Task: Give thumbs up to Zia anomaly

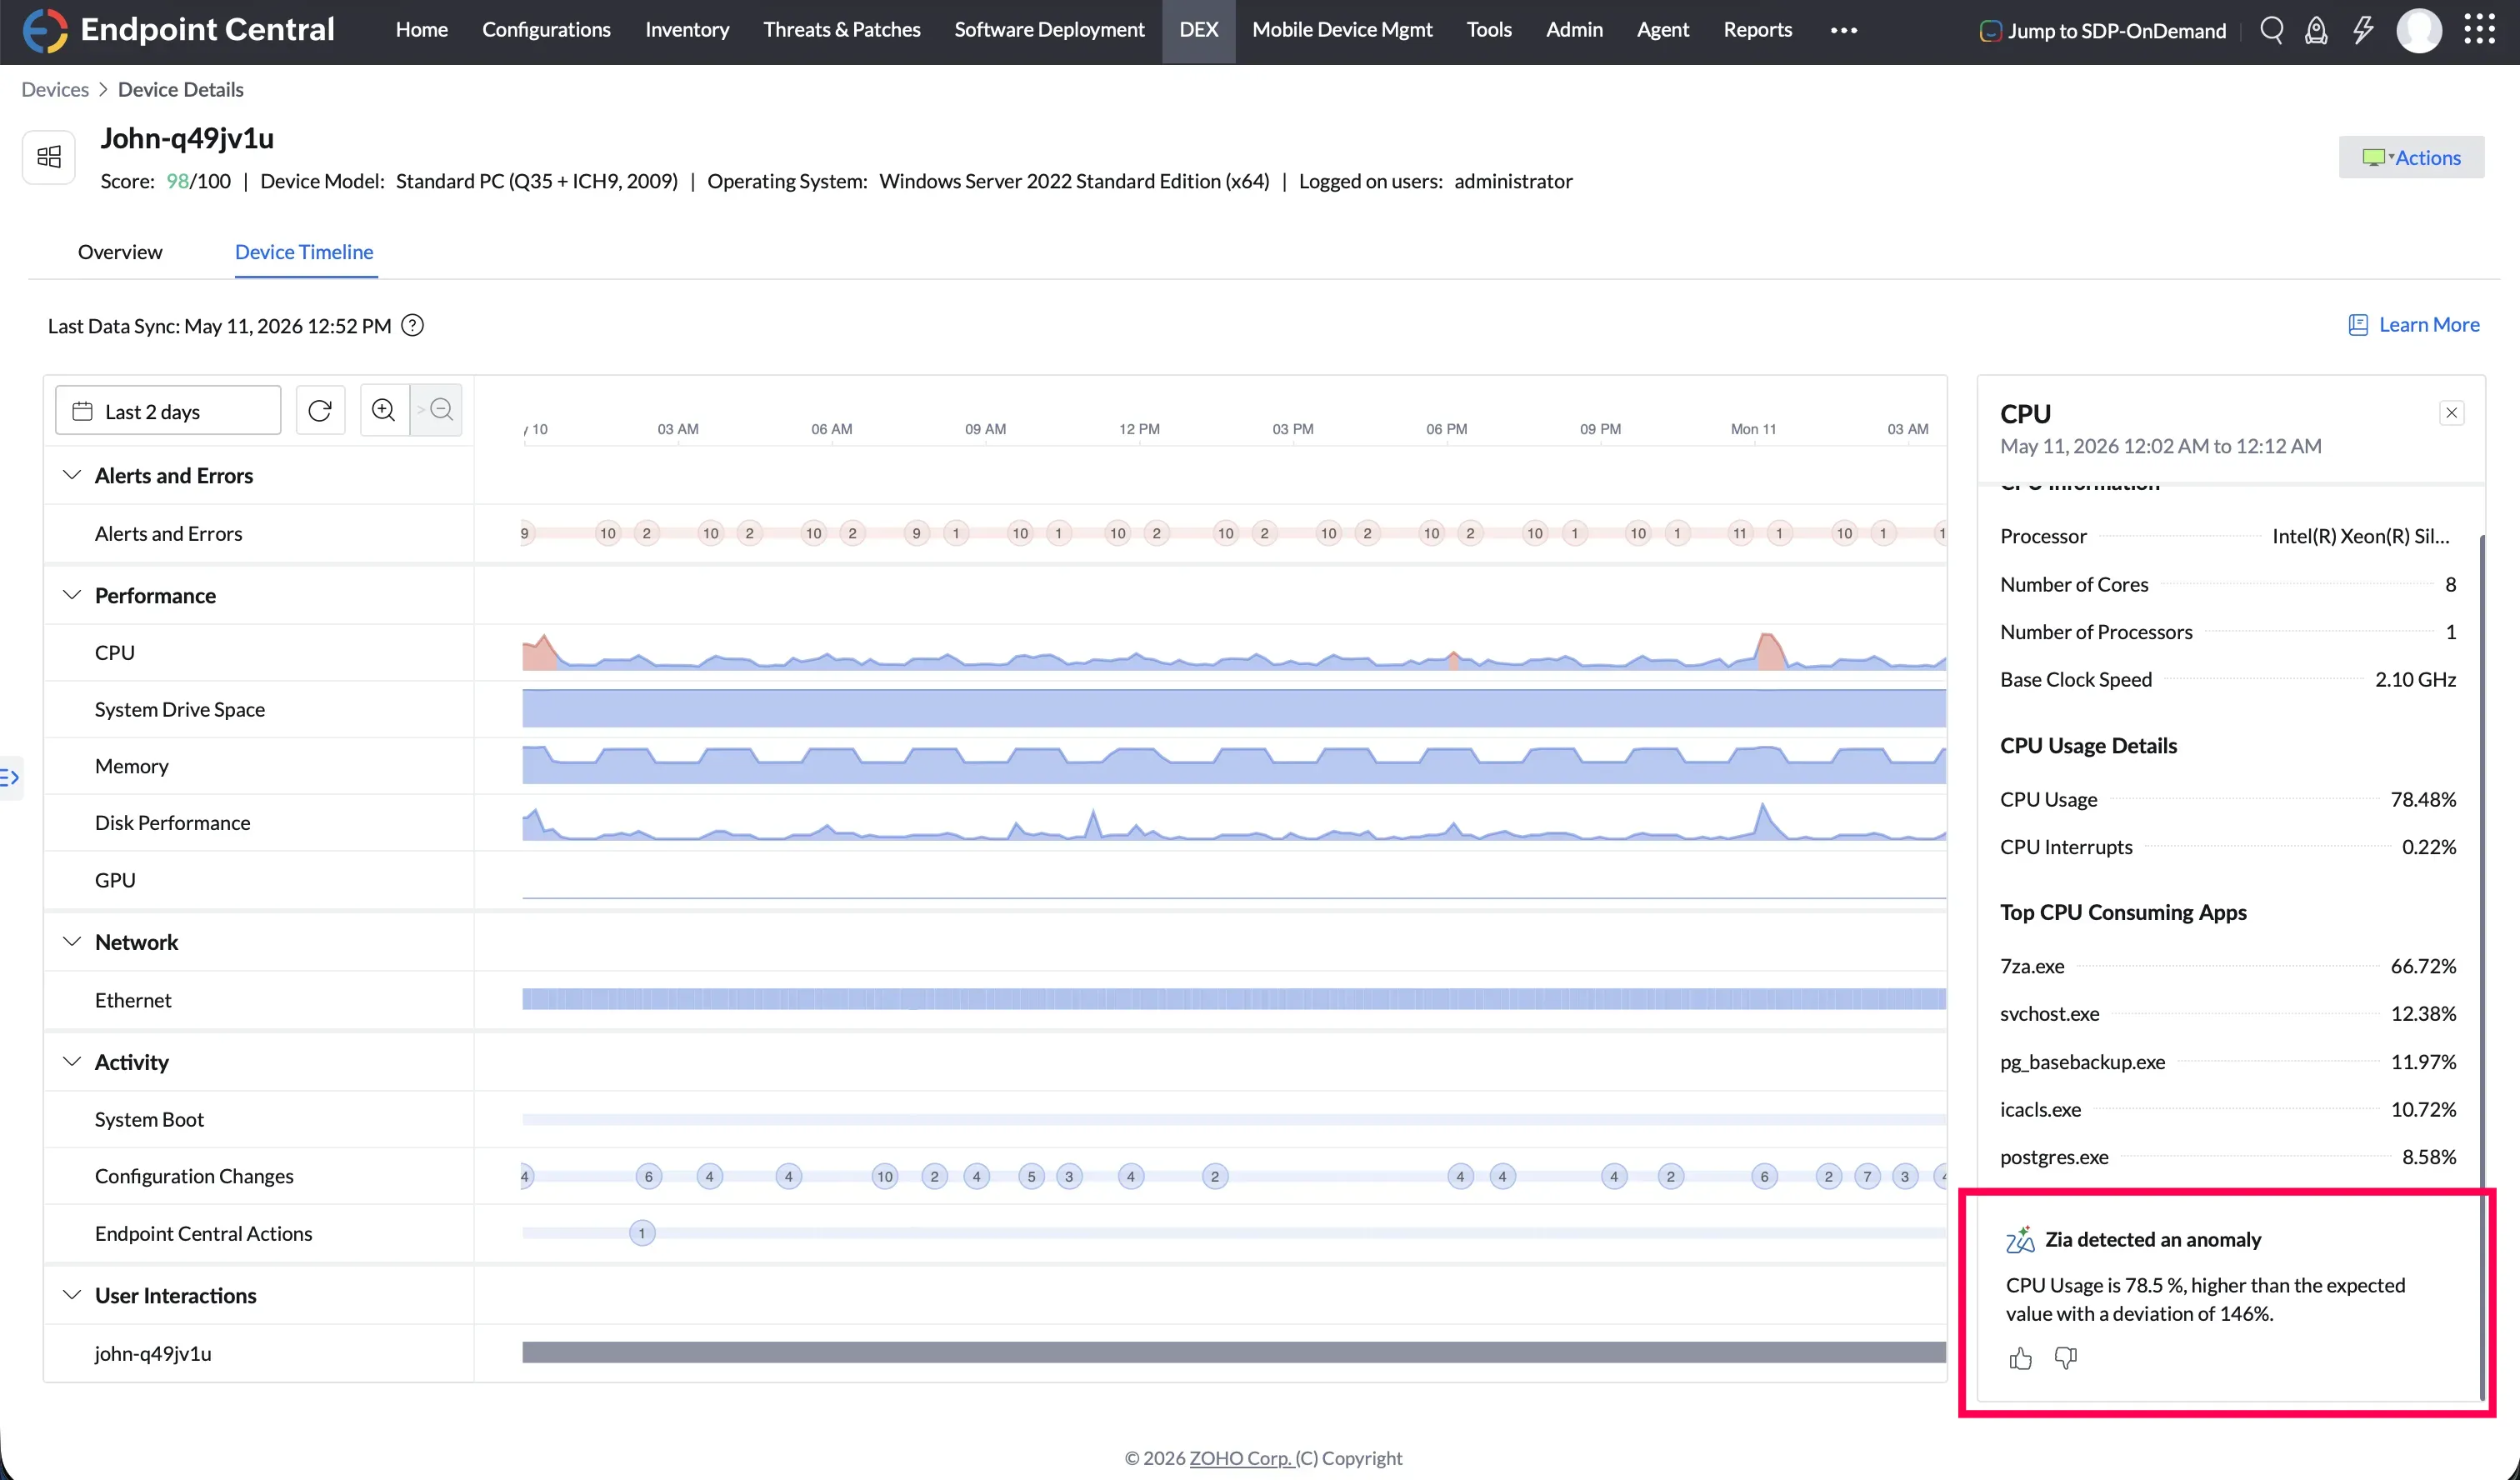Action: [2020, 1358]
